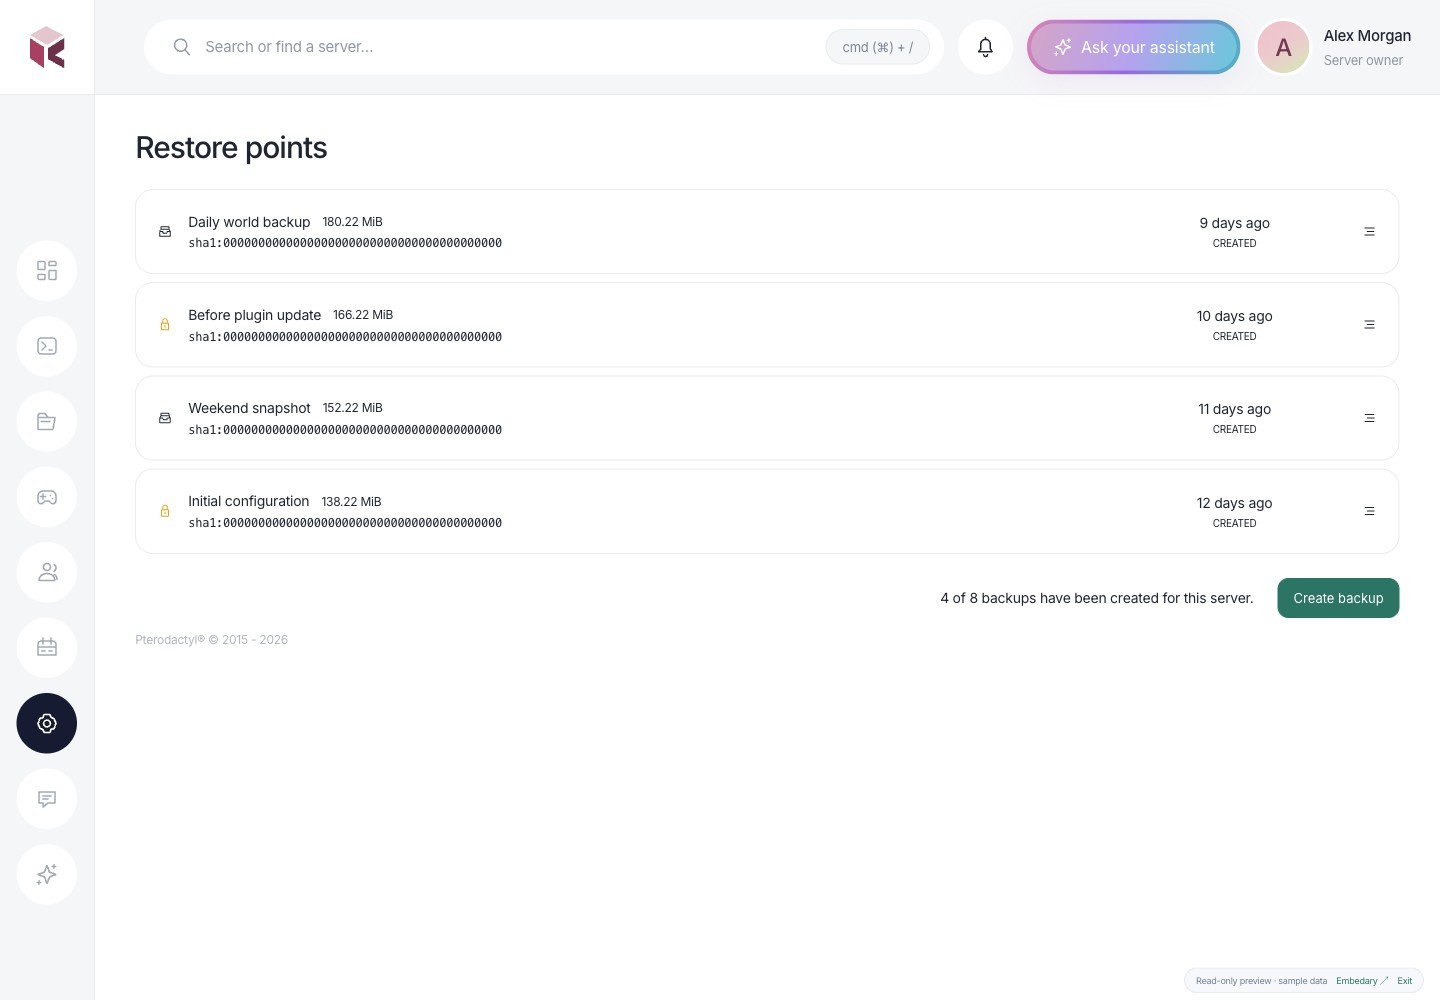Image resolution: width=1440 pixels, height=1000 pixels.
Task: Click the Alex Morgan name text
Action: tap(1367, 35)
